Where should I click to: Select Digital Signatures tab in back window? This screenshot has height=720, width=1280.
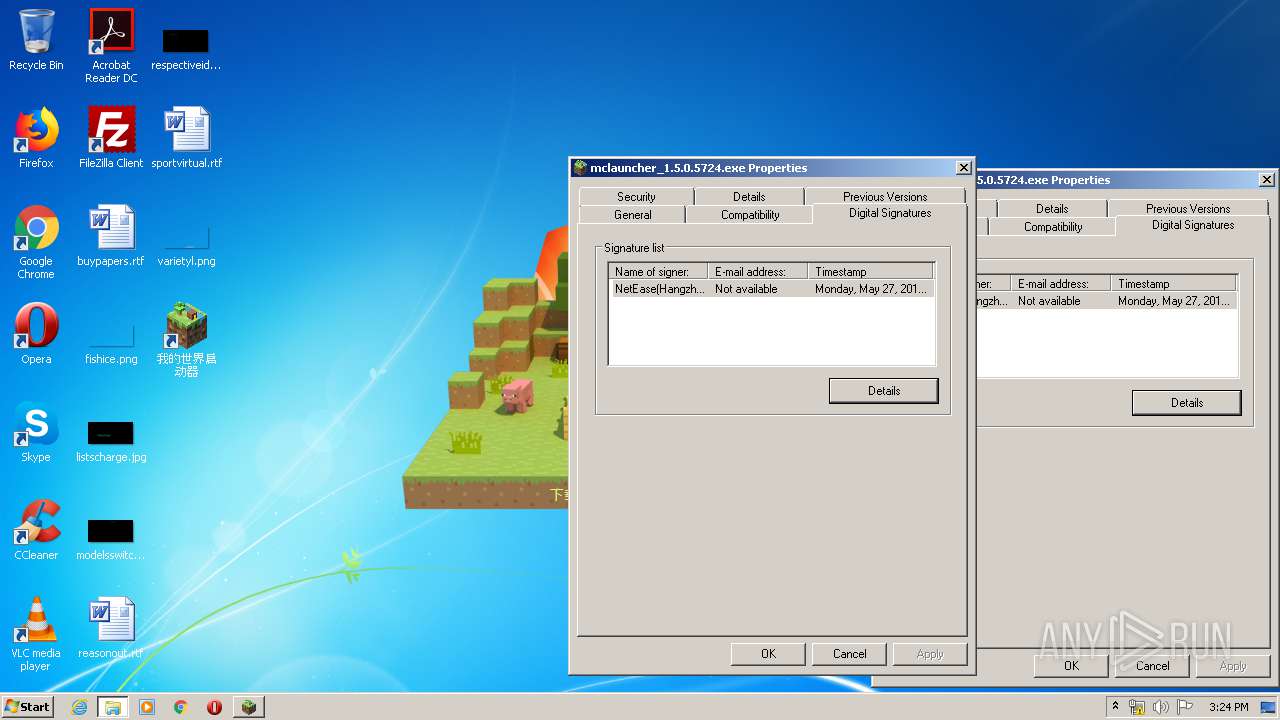(1193, 225)
